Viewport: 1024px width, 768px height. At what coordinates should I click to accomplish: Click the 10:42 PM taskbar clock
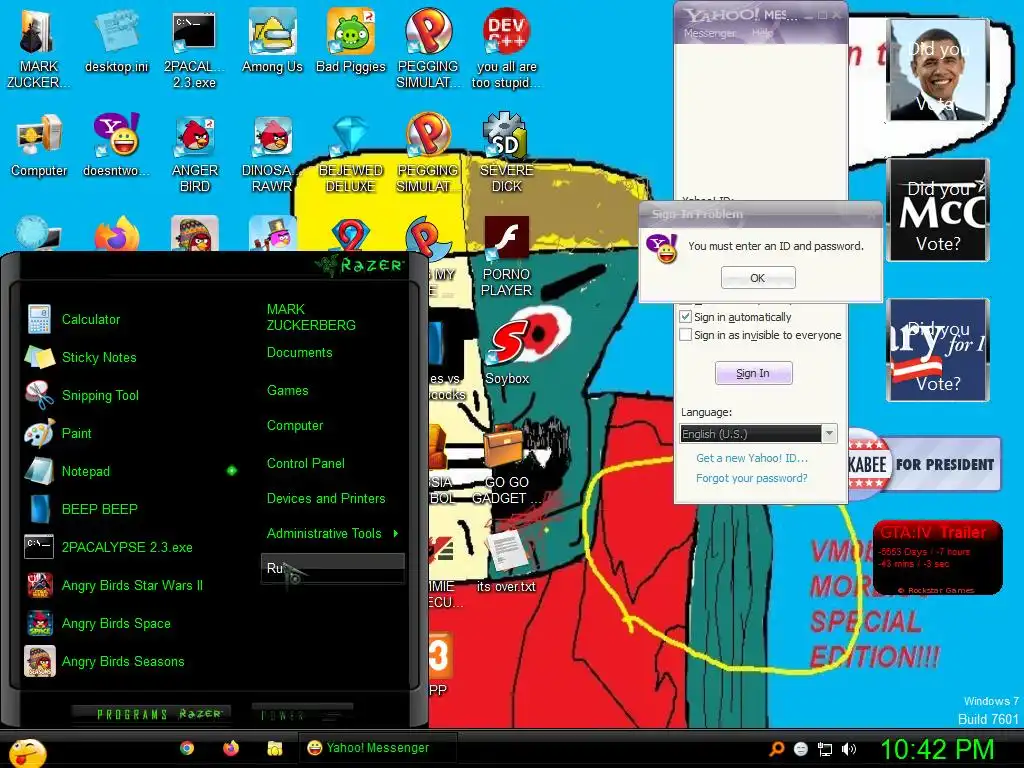coord(937,749)
